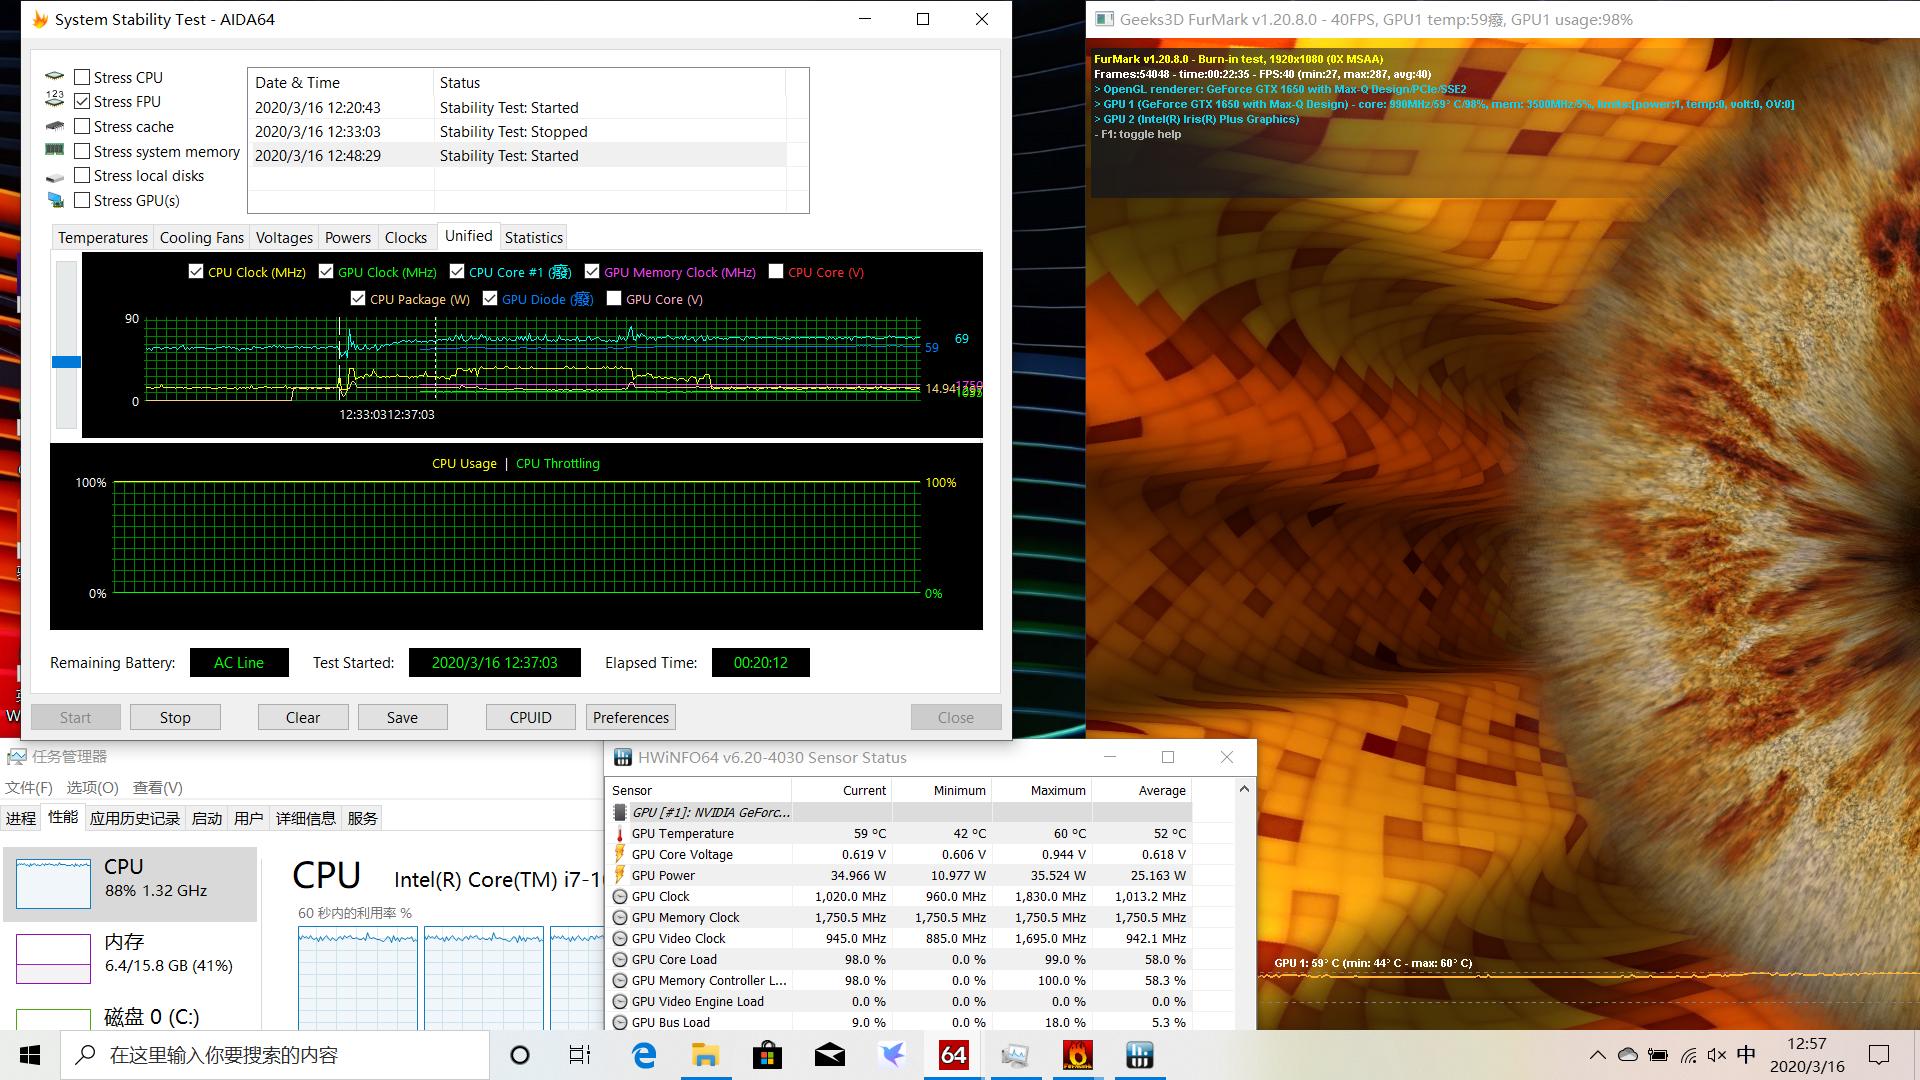Click the Stop button
The height and width of the screenshot is (1080, 1920).
(175, 717)
